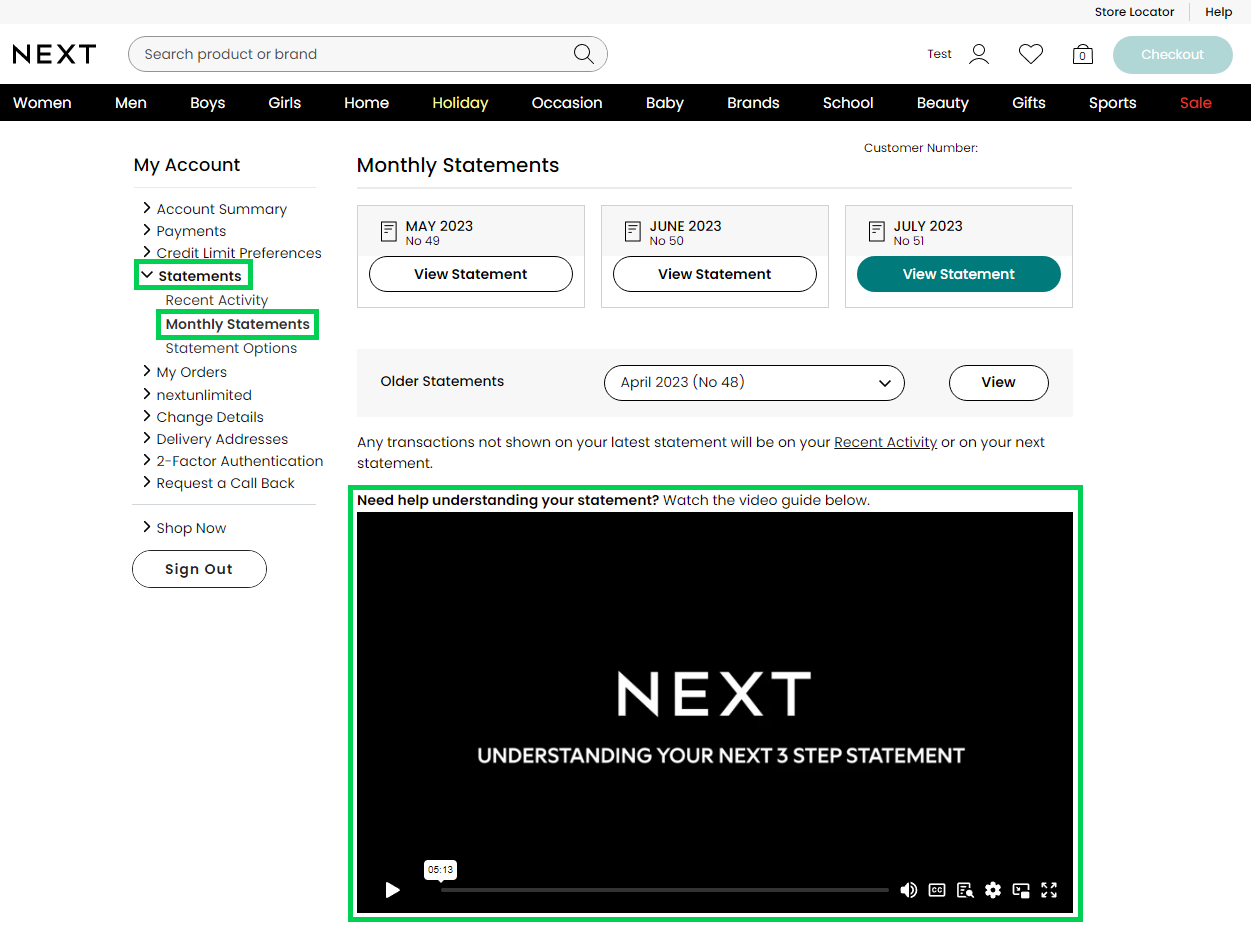Toggle closed captions on the video
The height and width of the screenshot is (926, 1251).
click(937, 890)
